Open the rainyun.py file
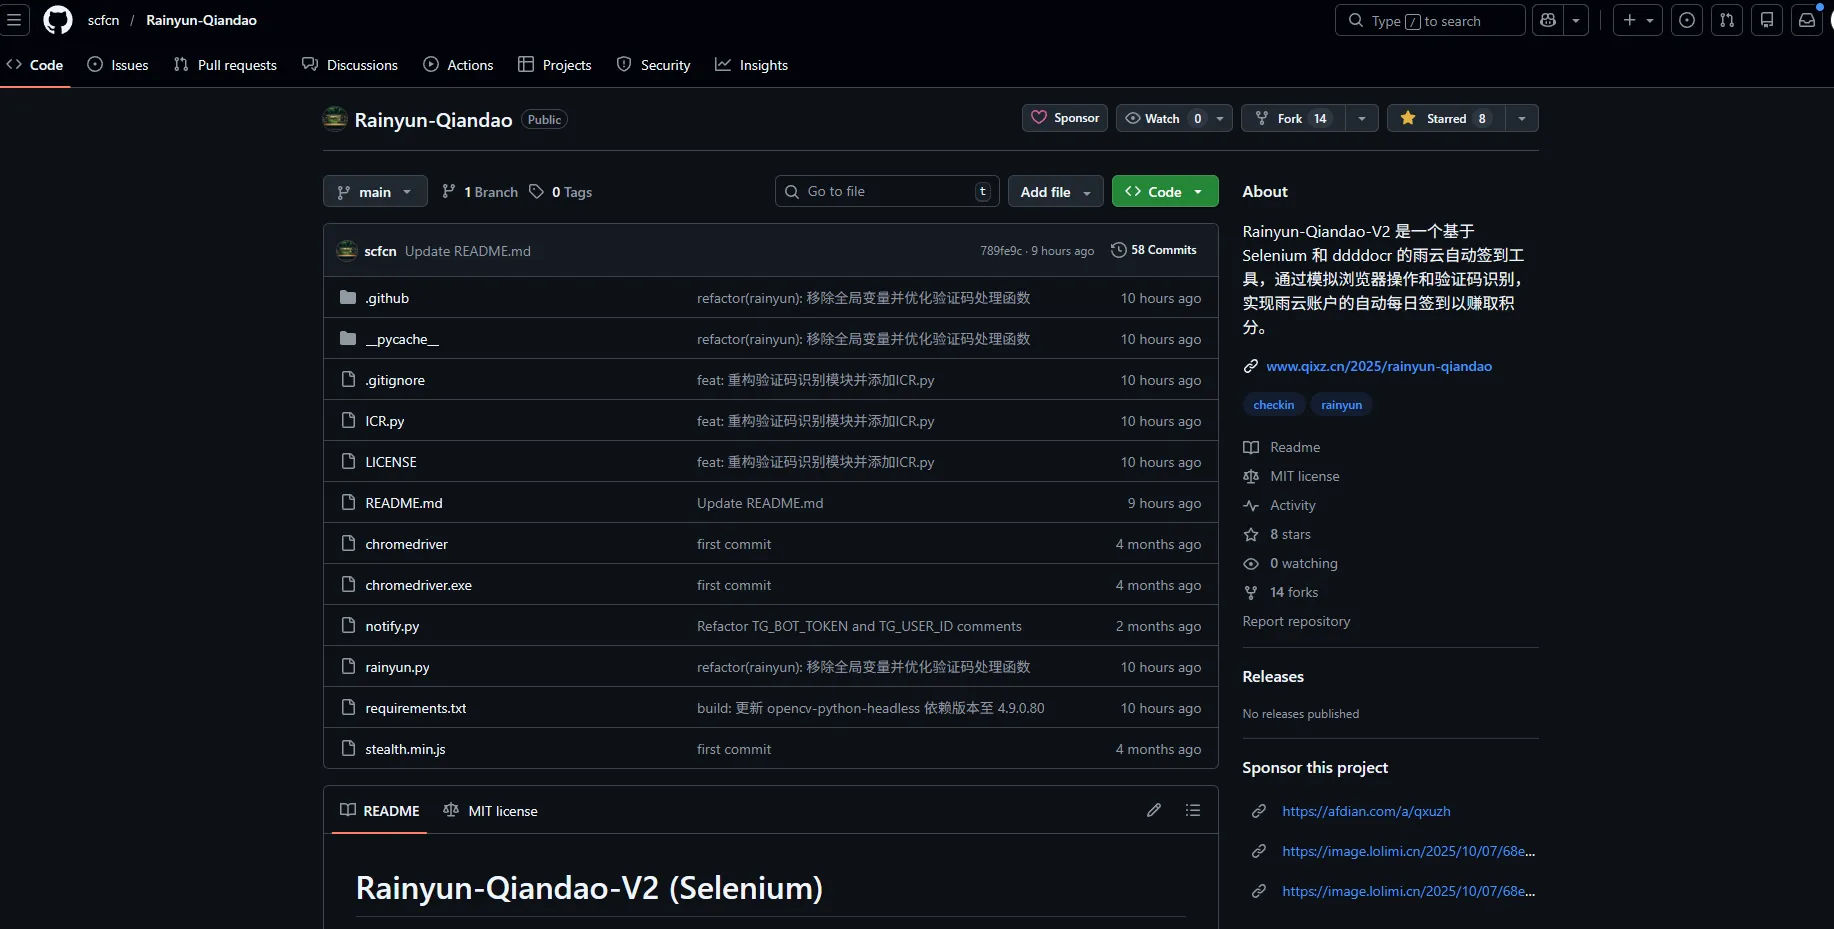The image size is (1834, 929). (397, 667)
